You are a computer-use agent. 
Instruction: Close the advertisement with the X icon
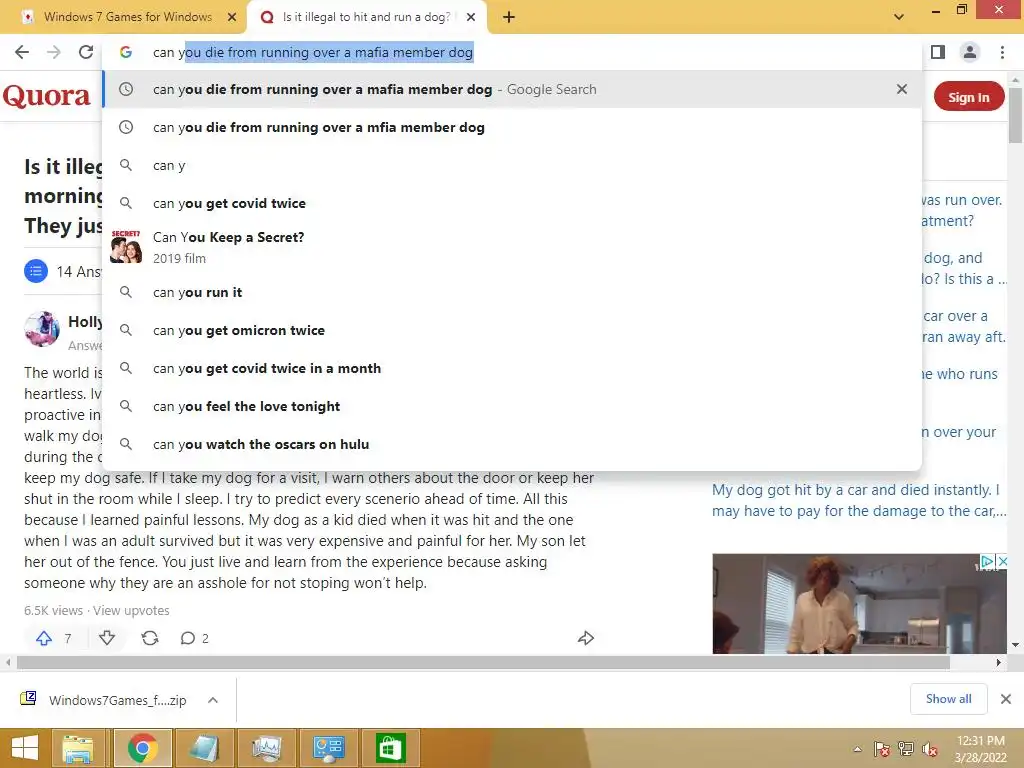(1002, 561)
